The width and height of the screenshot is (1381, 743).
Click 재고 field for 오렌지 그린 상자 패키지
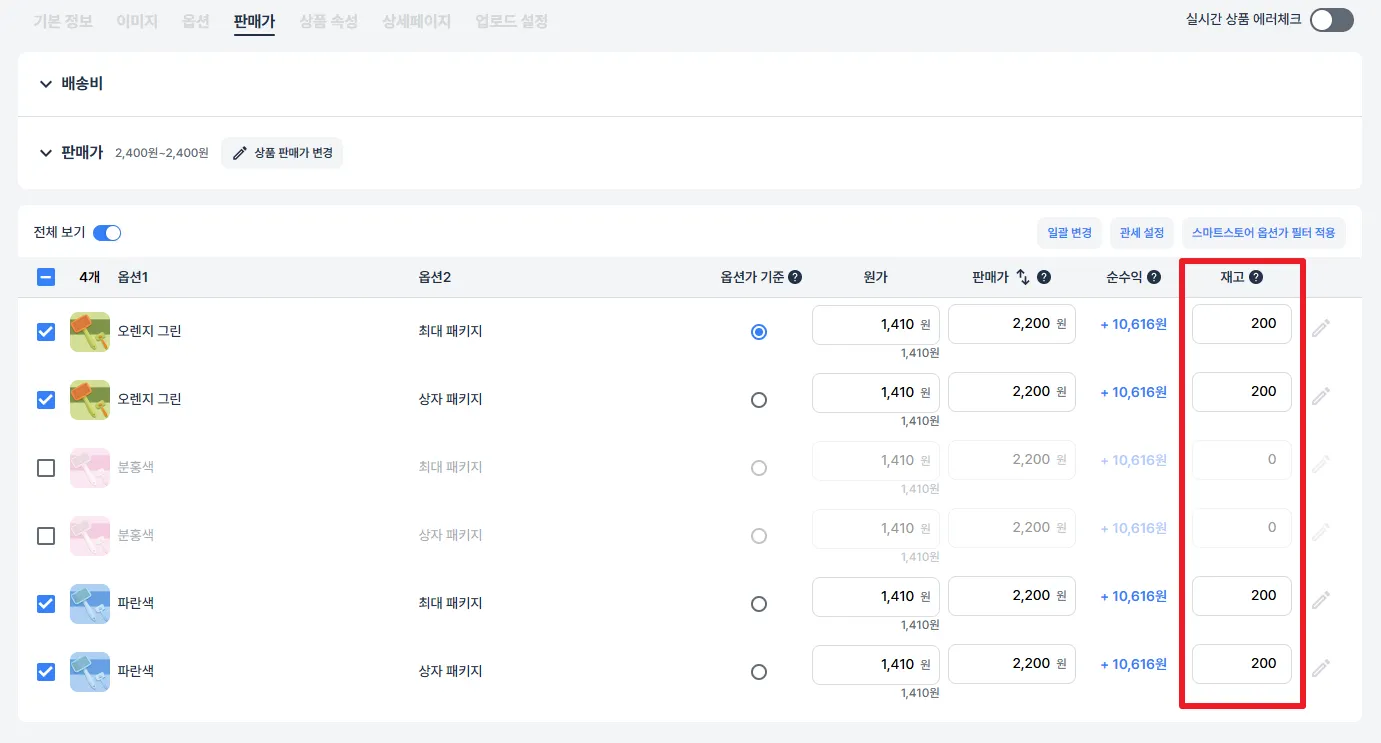click(1242, 392)
